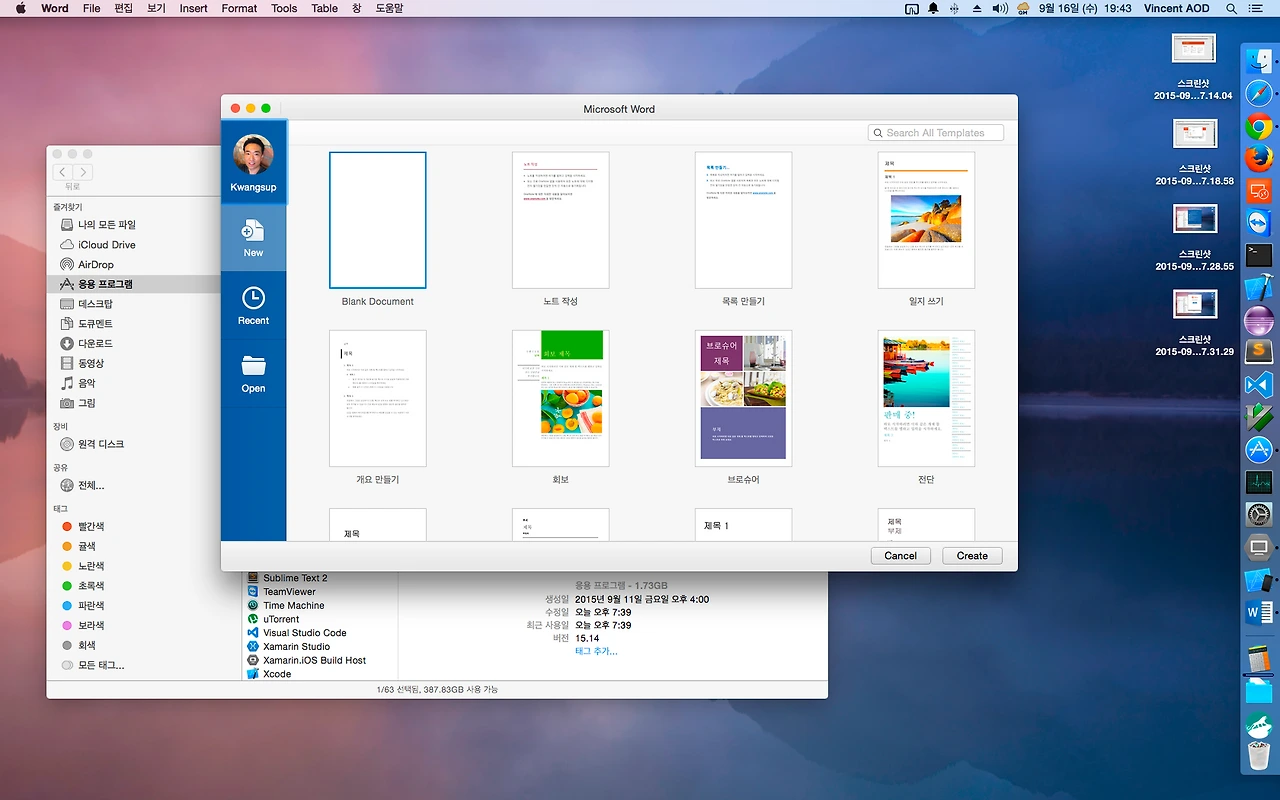
Task: Open the App Store from the Dock
Action: tap(1258, 450)
